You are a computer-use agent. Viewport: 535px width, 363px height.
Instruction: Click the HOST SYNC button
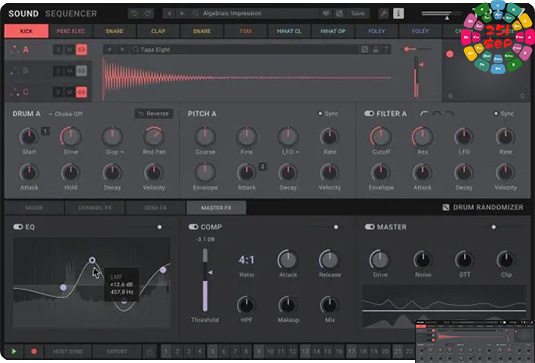(68, 351)
